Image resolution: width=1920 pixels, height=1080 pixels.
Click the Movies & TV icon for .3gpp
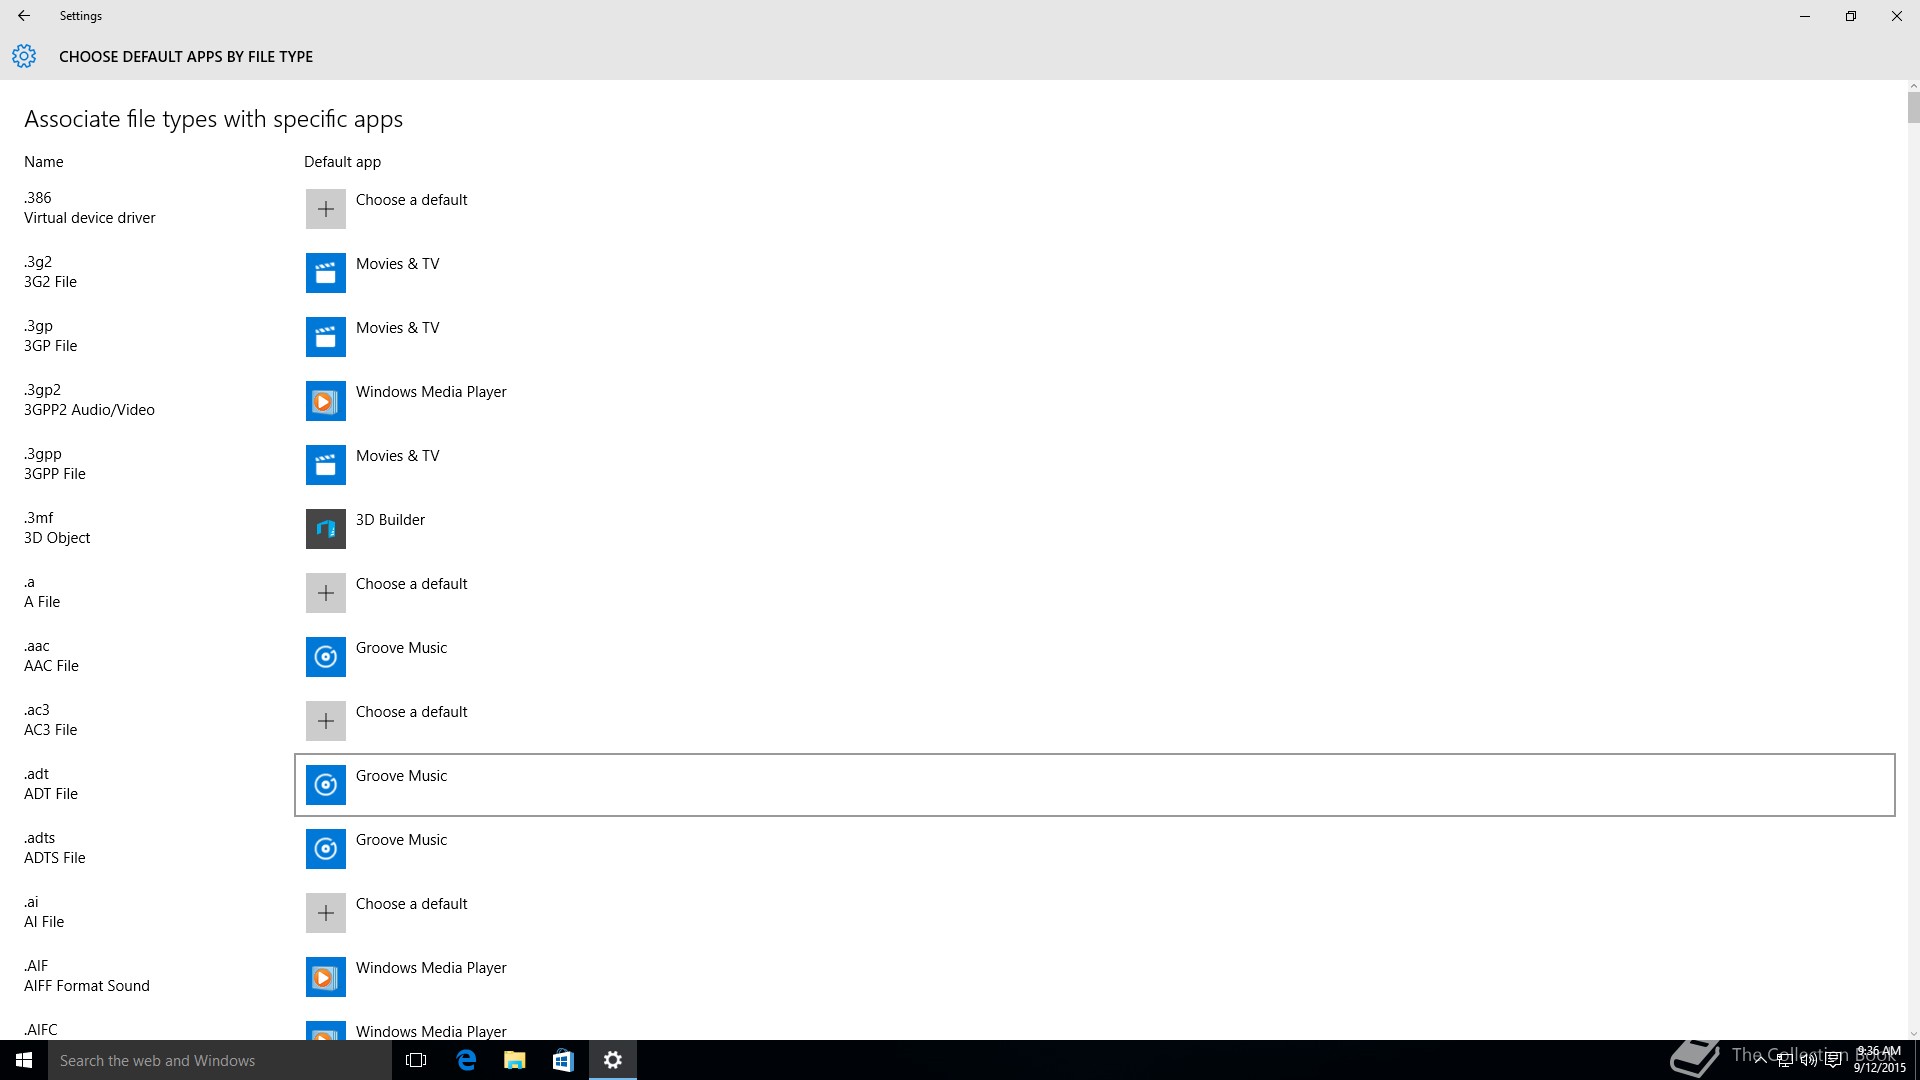click(326, 465)
